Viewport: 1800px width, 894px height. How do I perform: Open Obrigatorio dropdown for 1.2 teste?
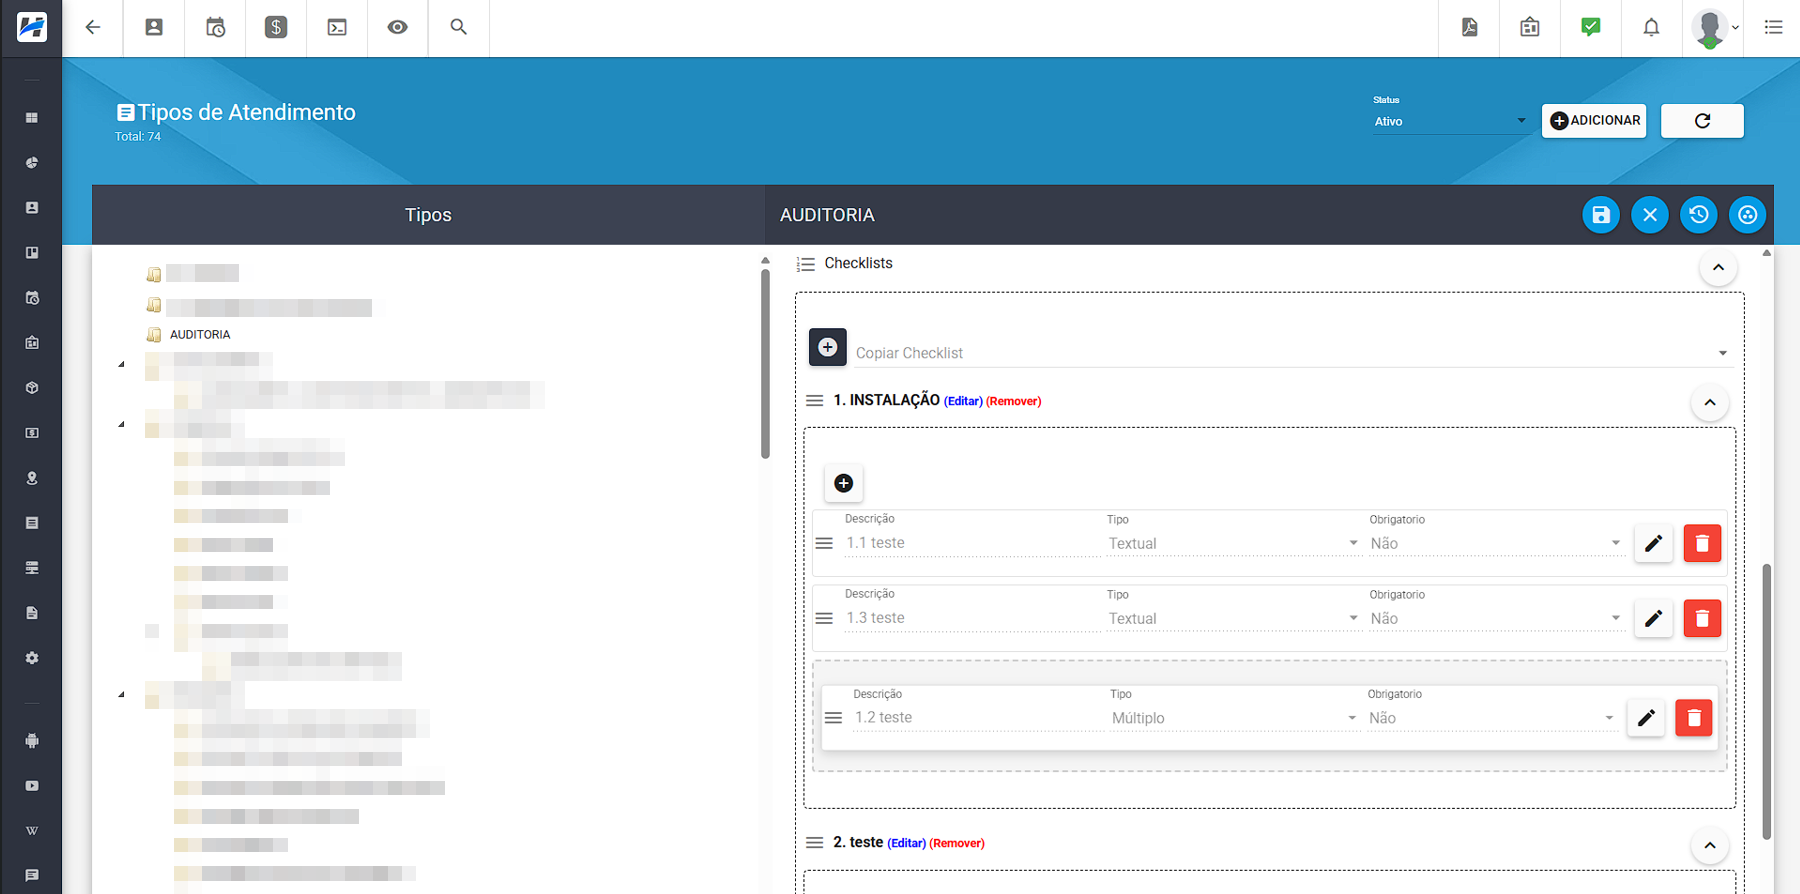(1492, 718)
